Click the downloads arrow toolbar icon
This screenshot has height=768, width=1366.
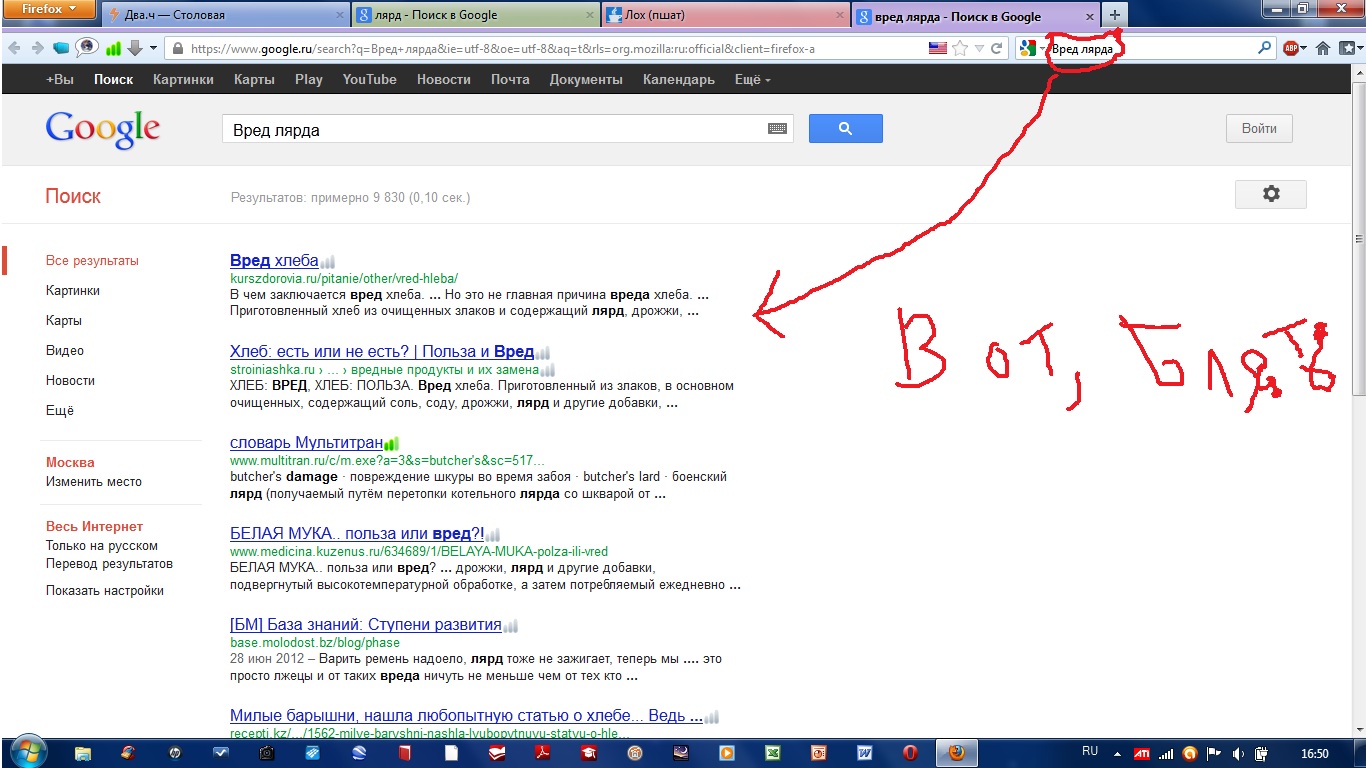coord(134,48)
